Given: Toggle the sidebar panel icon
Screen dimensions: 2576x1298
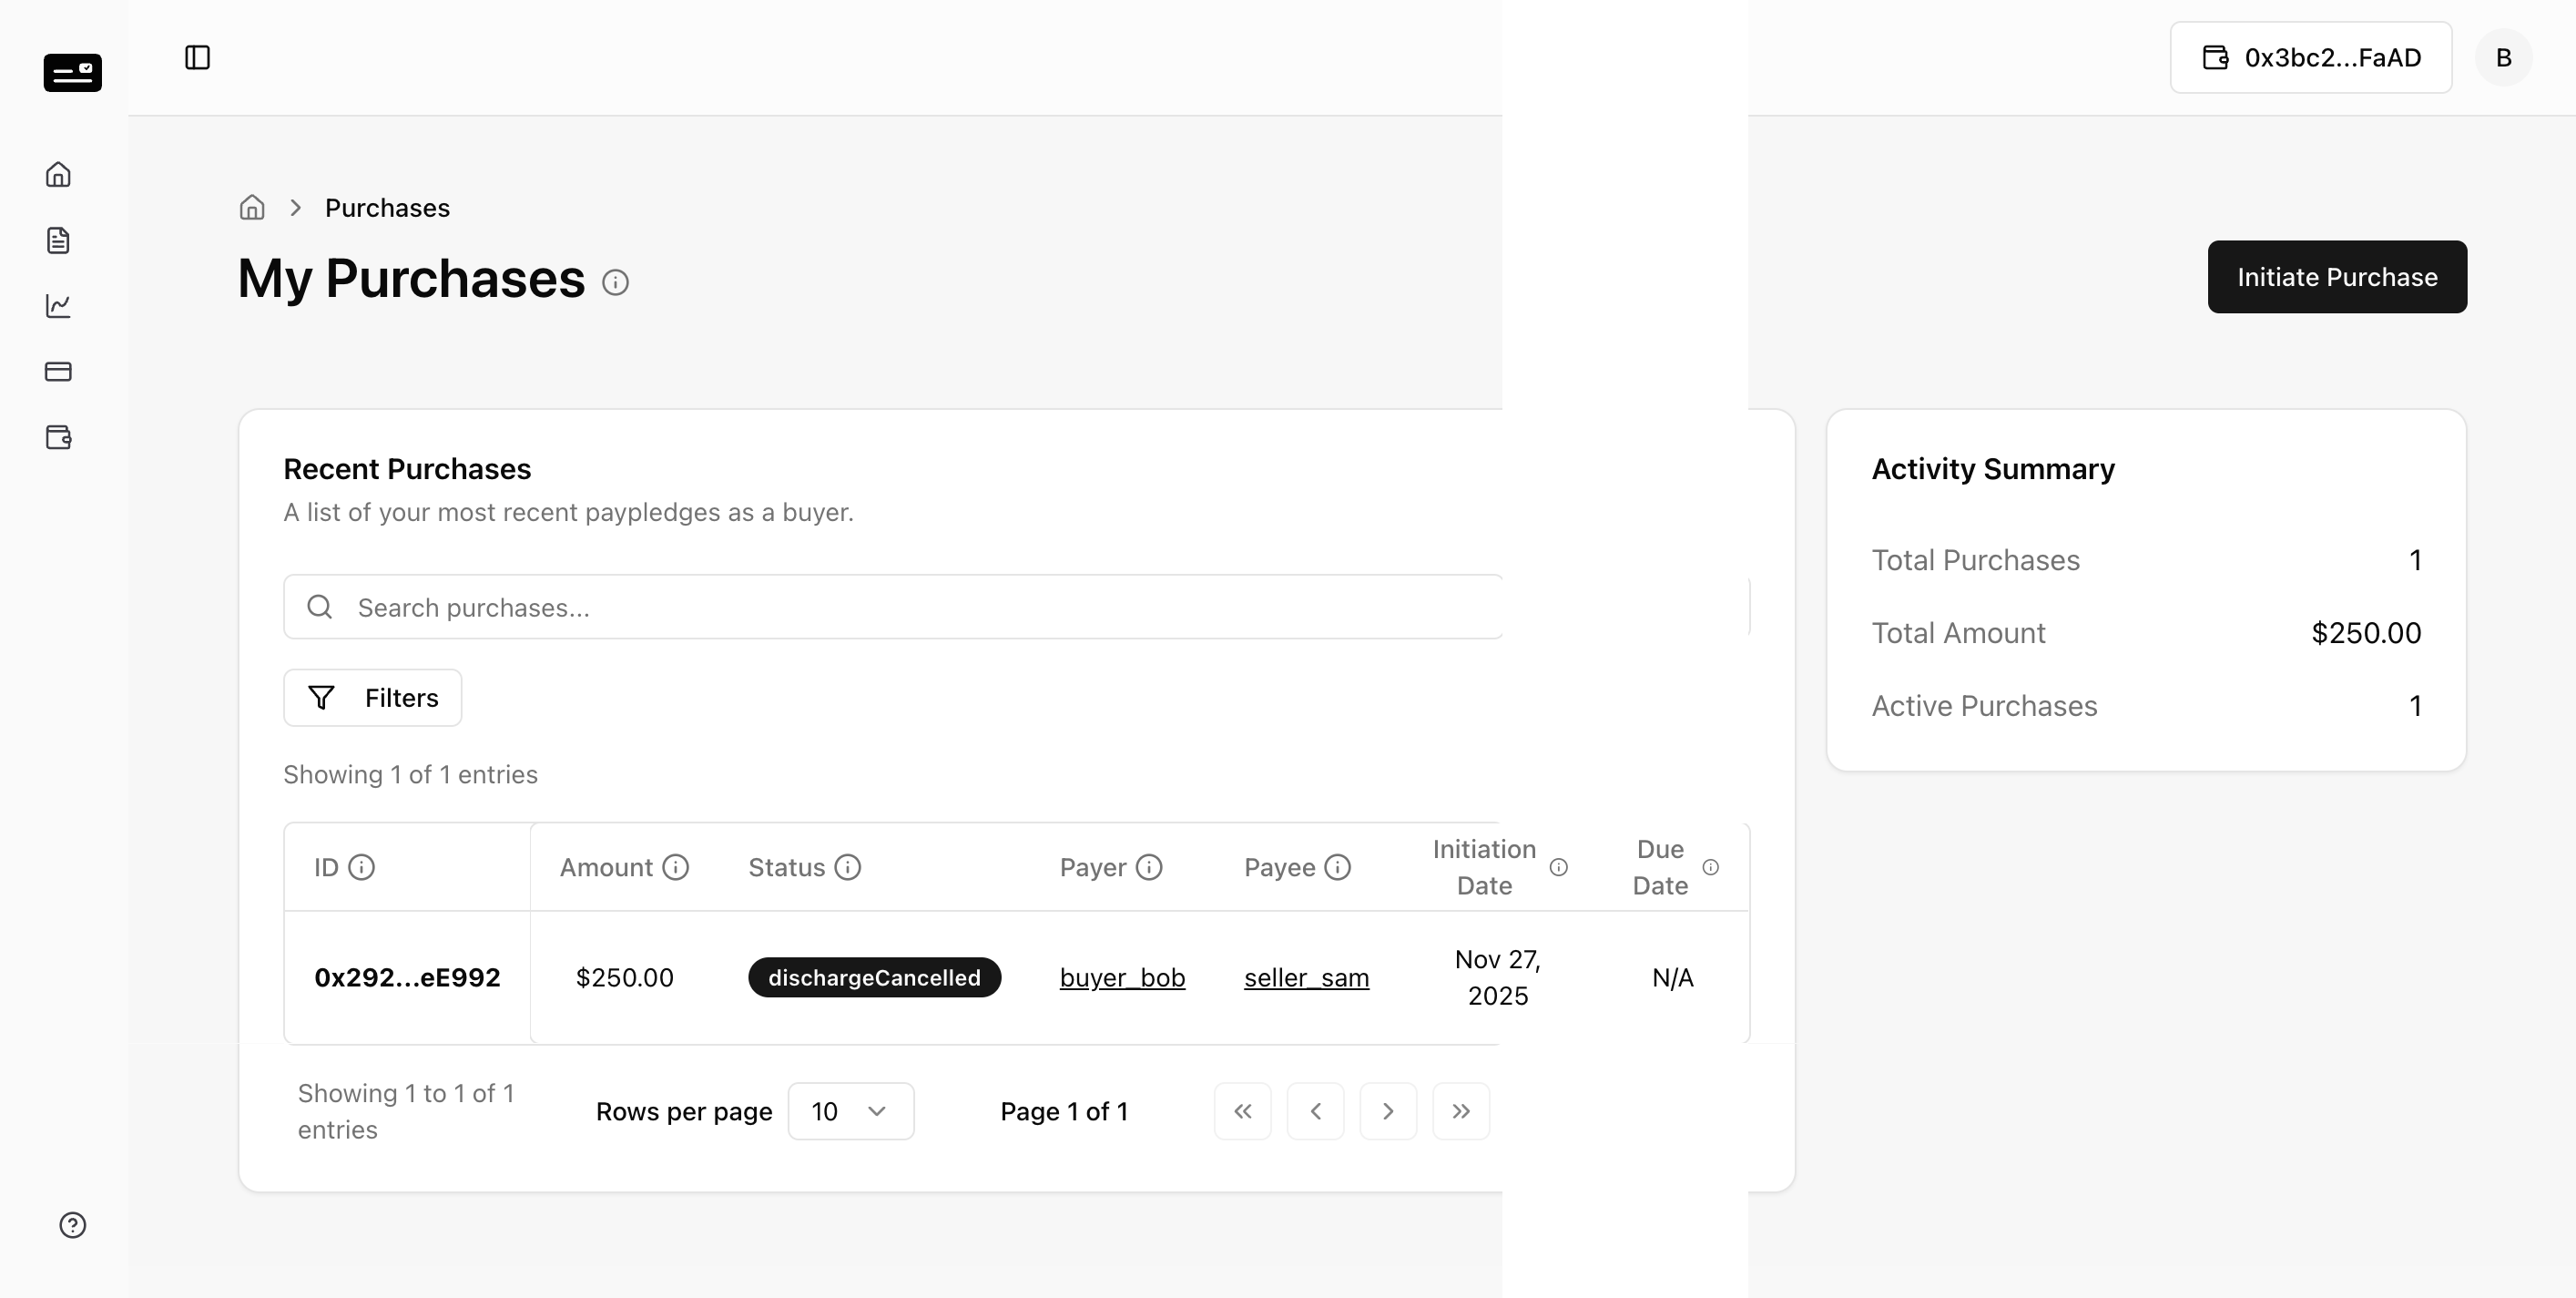Looking at the screenshot, I should point(198,58).
